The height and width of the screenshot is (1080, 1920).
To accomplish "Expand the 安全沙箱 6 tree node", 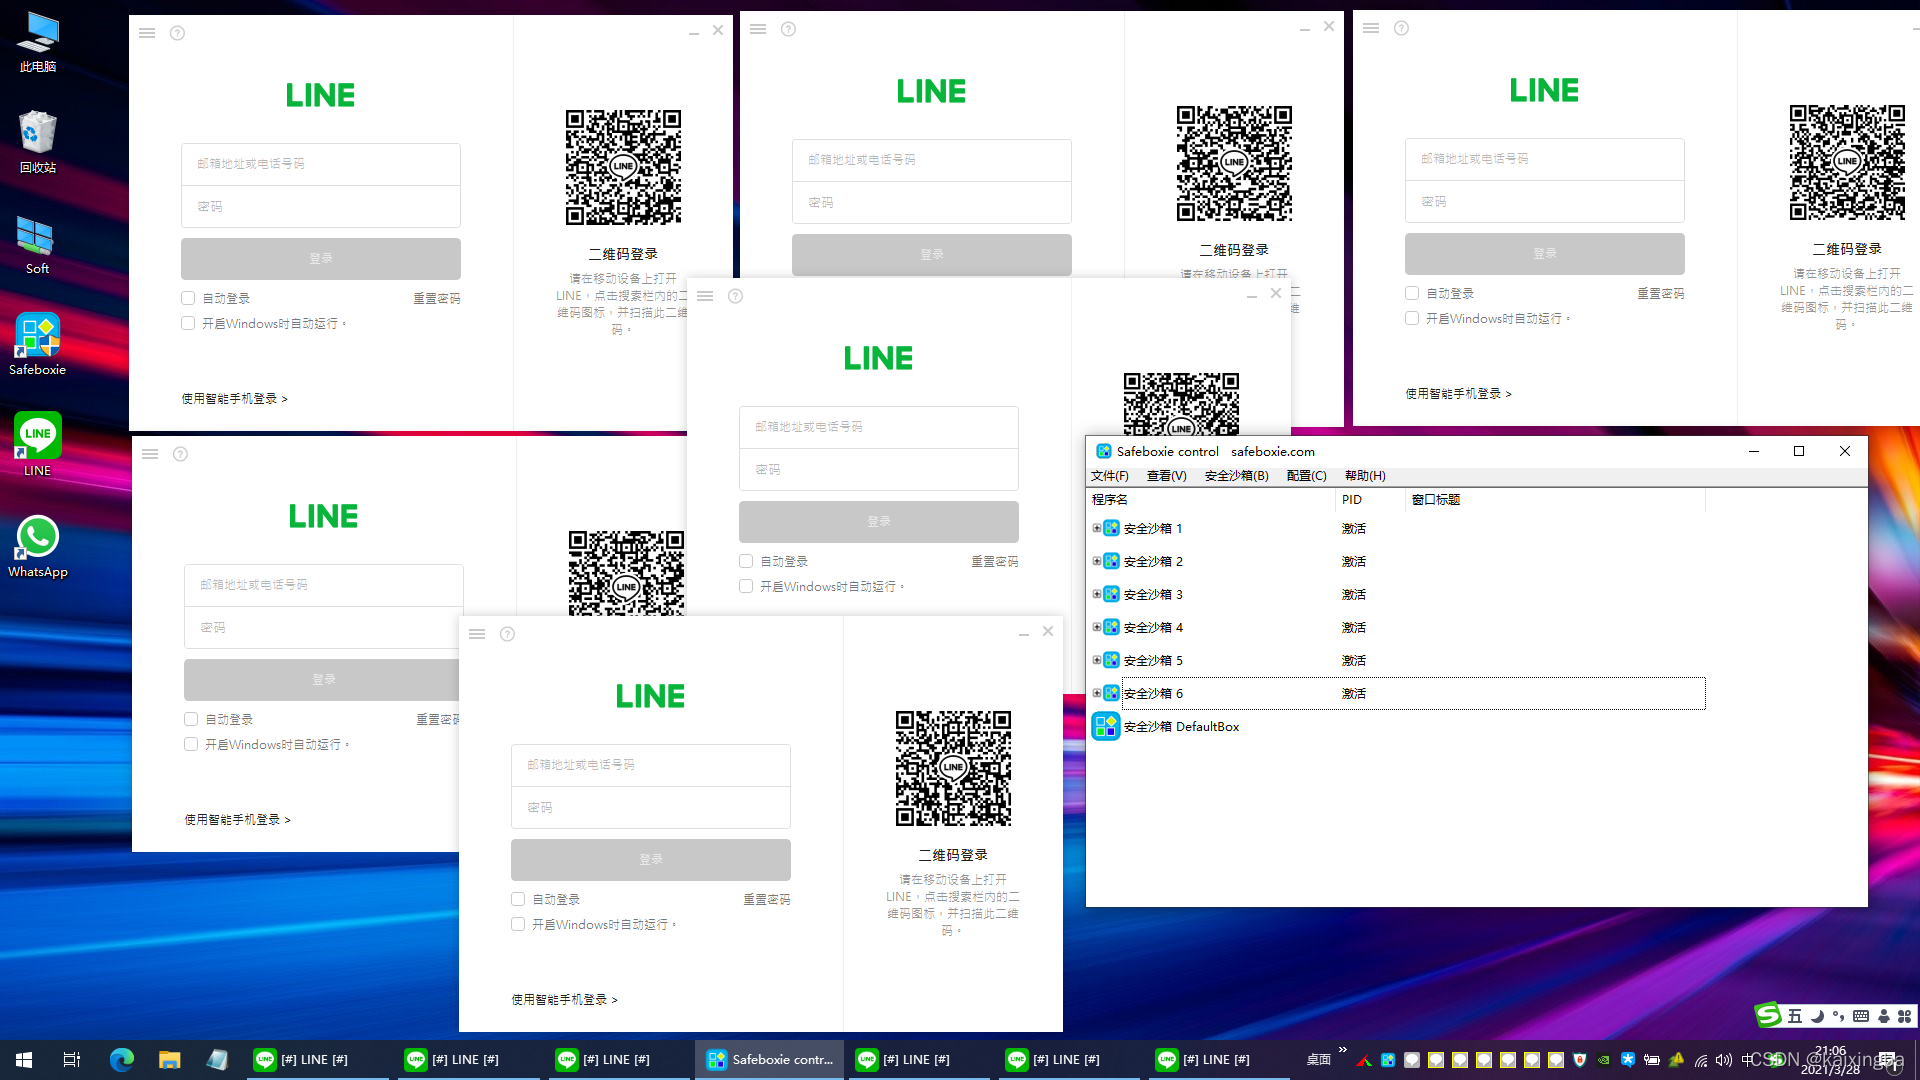I will [1097, 693].
